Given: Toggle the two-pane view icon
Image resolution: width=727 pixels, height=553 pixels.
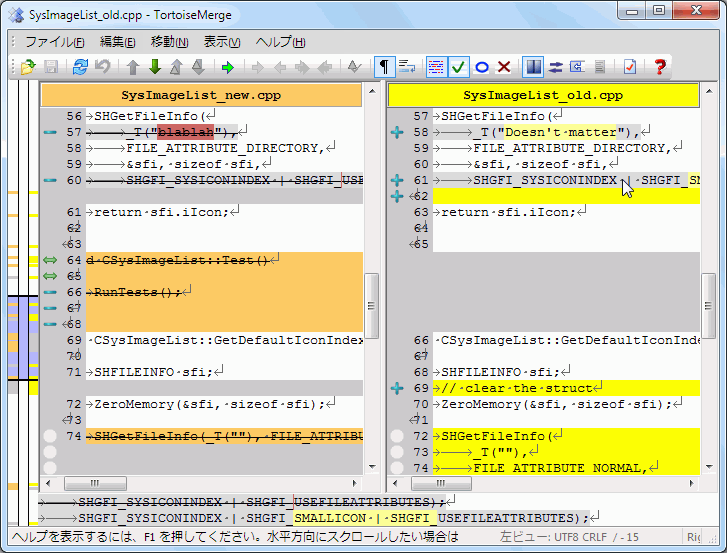Looking at the screenshot, I should click(533, 67).
